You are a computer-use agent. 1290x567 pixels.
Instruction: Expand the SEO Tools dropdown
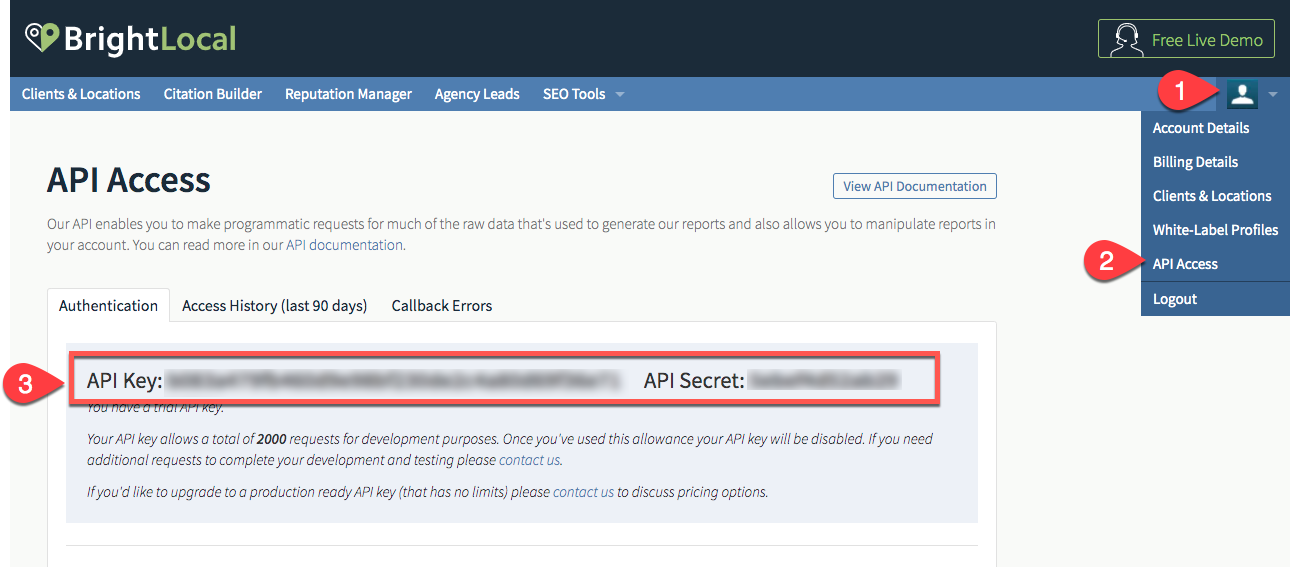pyautogui.click(x=583, y=94)
